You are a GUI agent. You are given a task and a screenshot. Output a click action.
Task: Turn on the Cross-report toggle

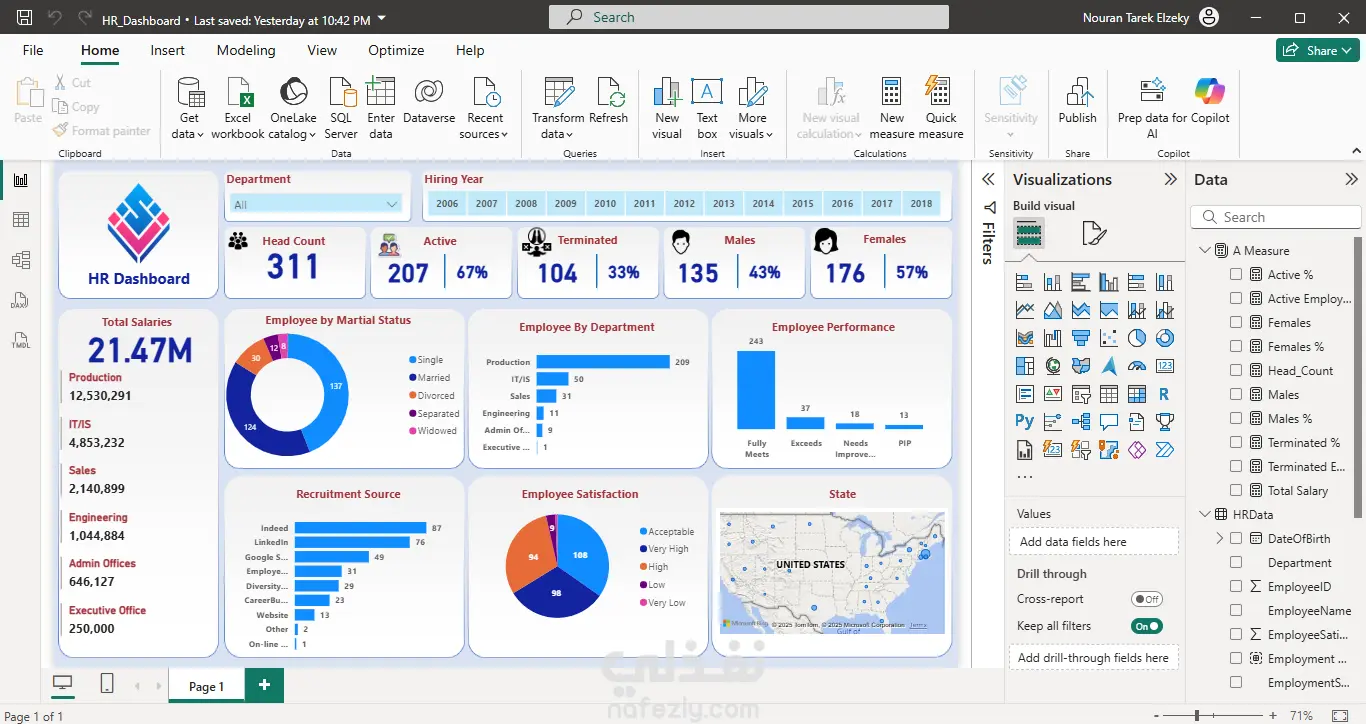(x=1147, y=599)
